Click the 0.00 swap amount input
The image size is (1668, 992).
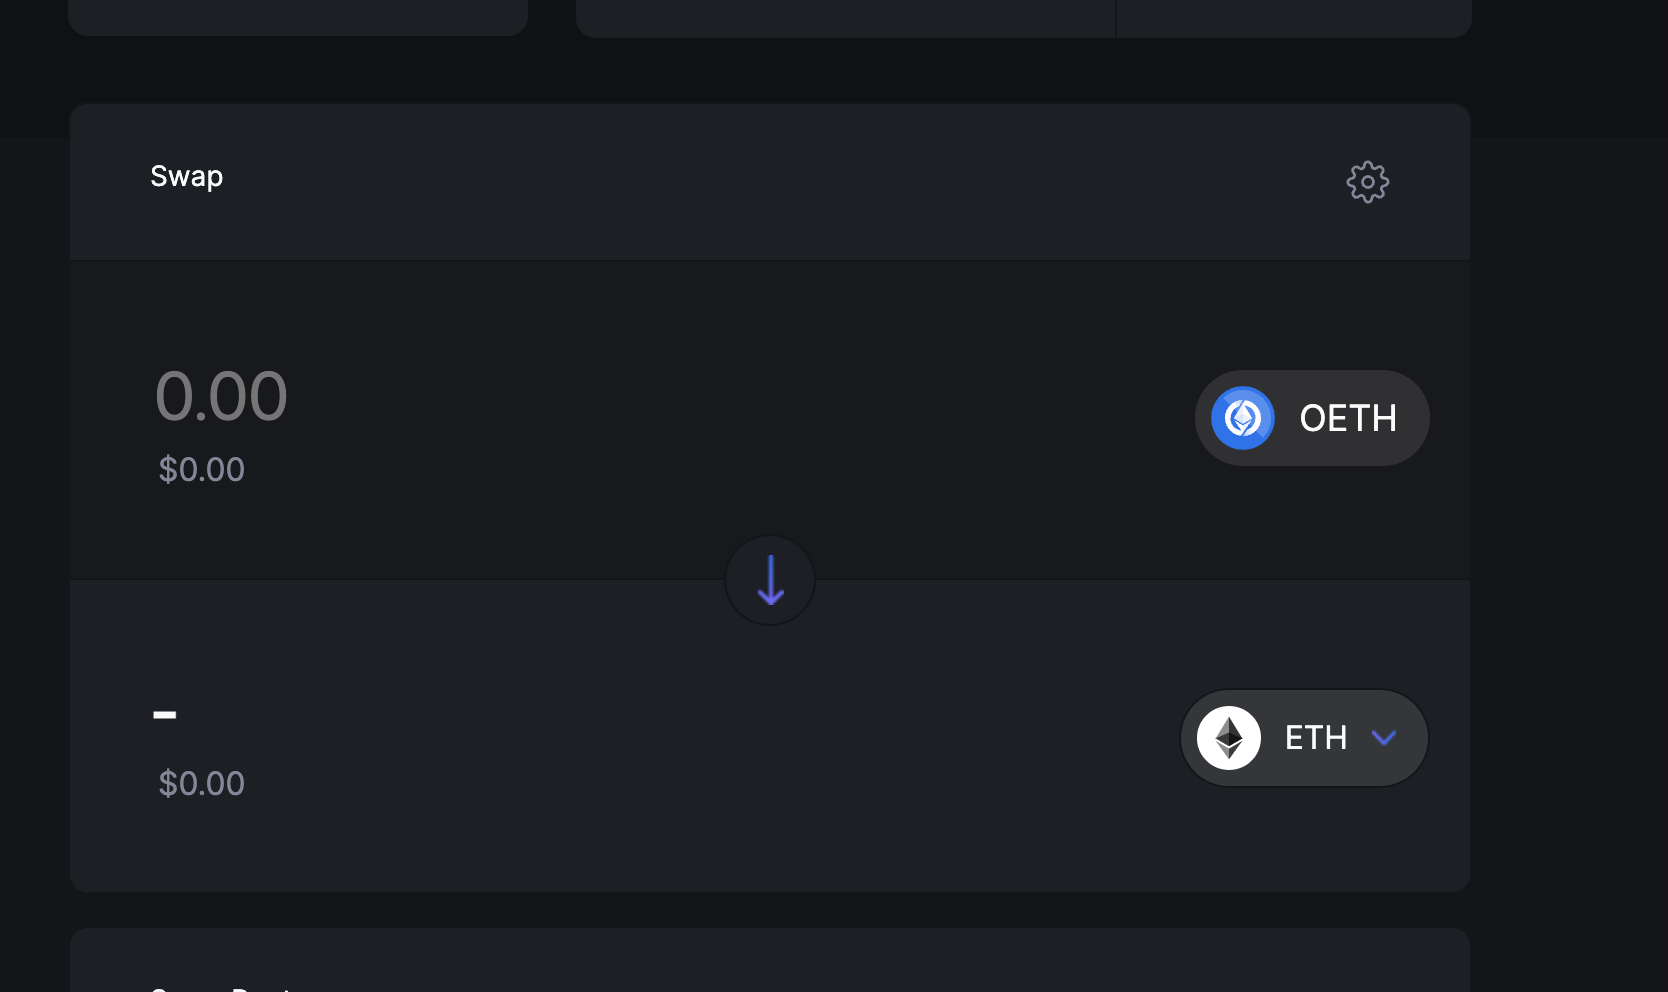click(221, 395)
